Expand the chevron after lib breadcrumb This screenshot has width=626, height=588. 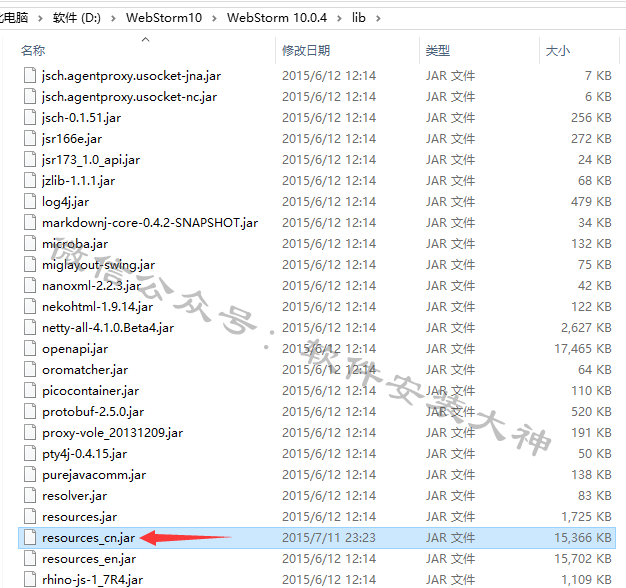pos(378,18)
